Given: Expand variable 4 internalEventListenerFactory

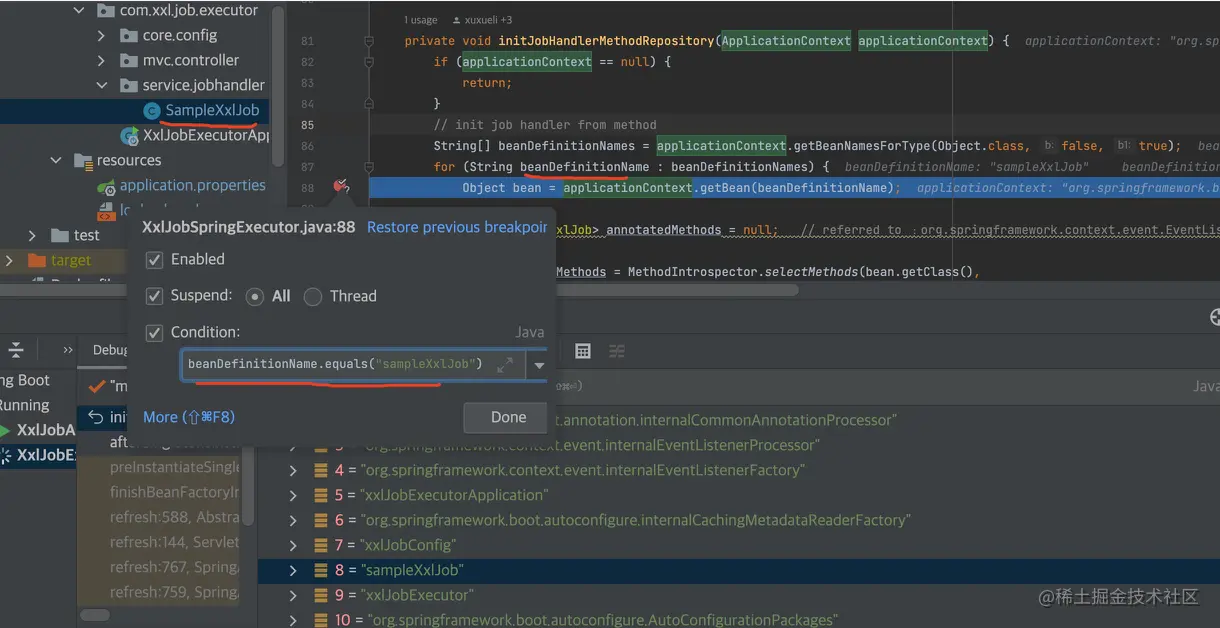Looking at the screenshot, I should coord(293,470).
